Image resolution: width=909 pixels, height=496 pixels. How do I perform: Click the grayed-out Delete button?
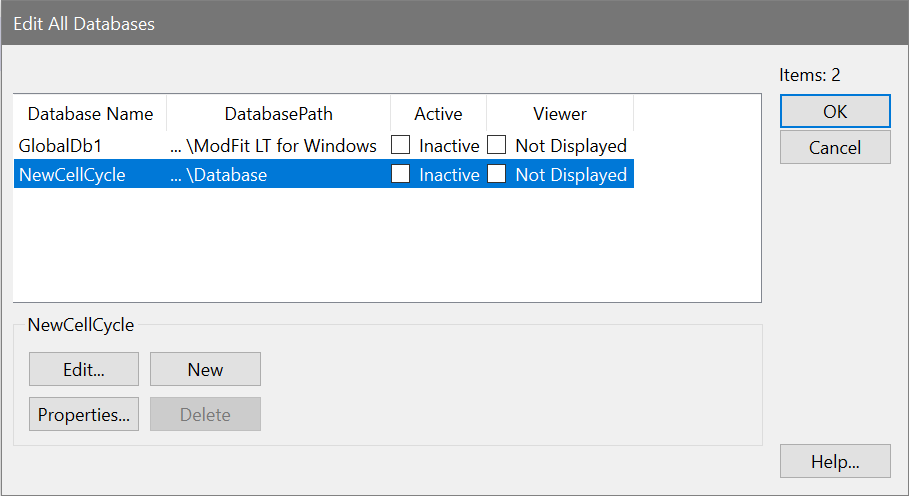[x=205, y=414]
